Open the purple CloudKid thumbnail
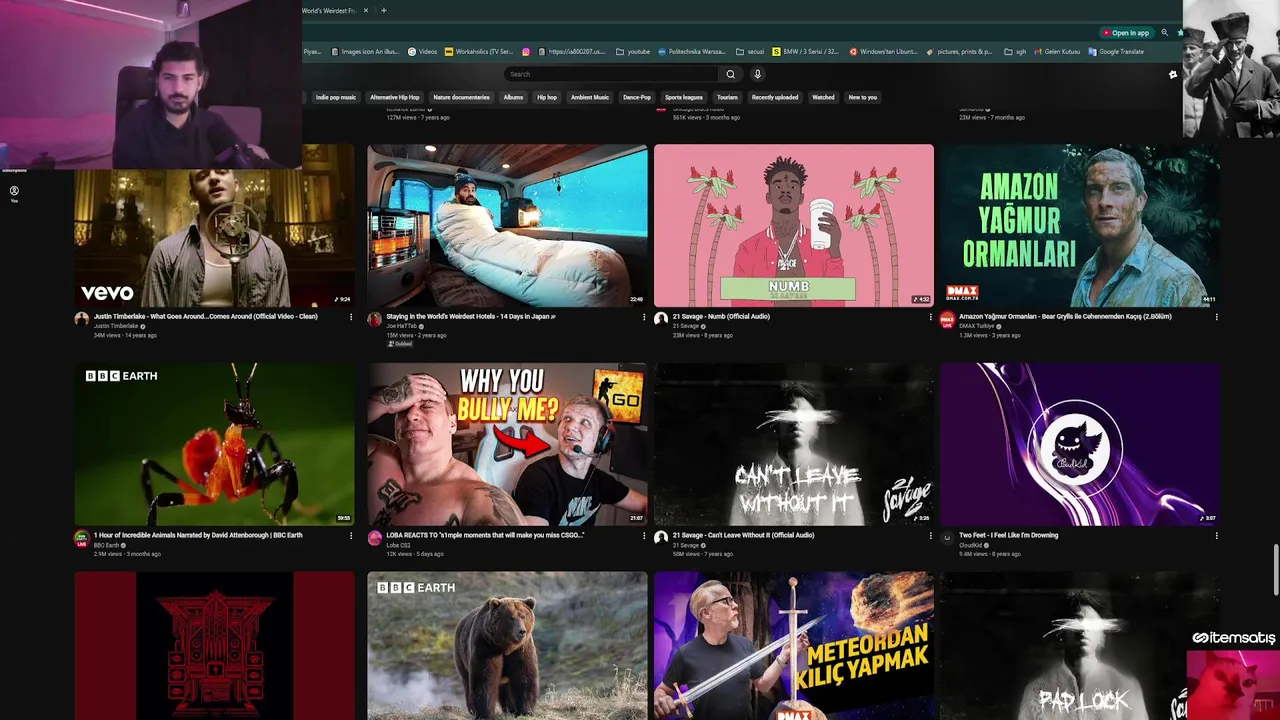Screen dimensions: 1280x720 [x=1080, y=444]
